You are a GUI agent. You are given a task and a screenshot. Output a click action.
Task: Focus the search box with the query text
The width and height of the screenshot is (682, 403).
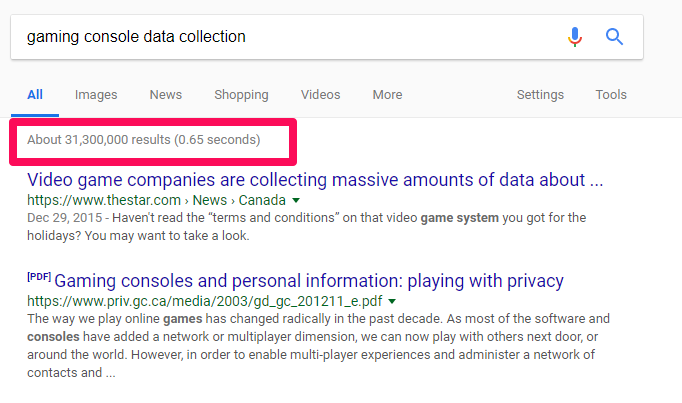(x=280, y=37)
